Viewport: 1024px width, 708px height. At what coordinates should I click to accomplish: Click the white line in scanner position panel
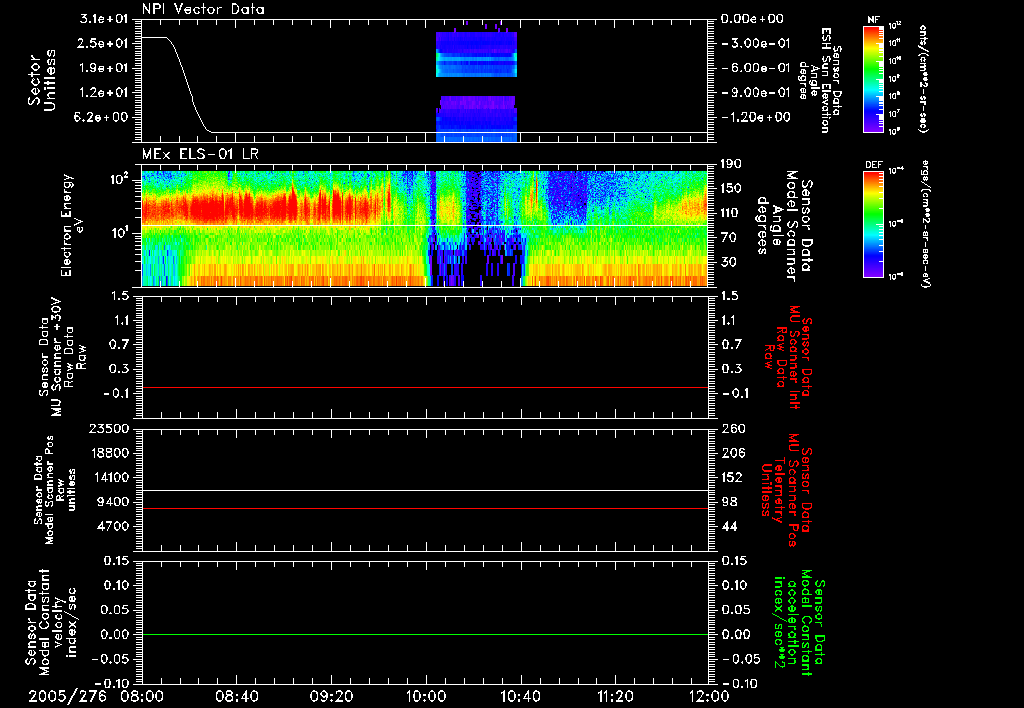pos(425,490)
